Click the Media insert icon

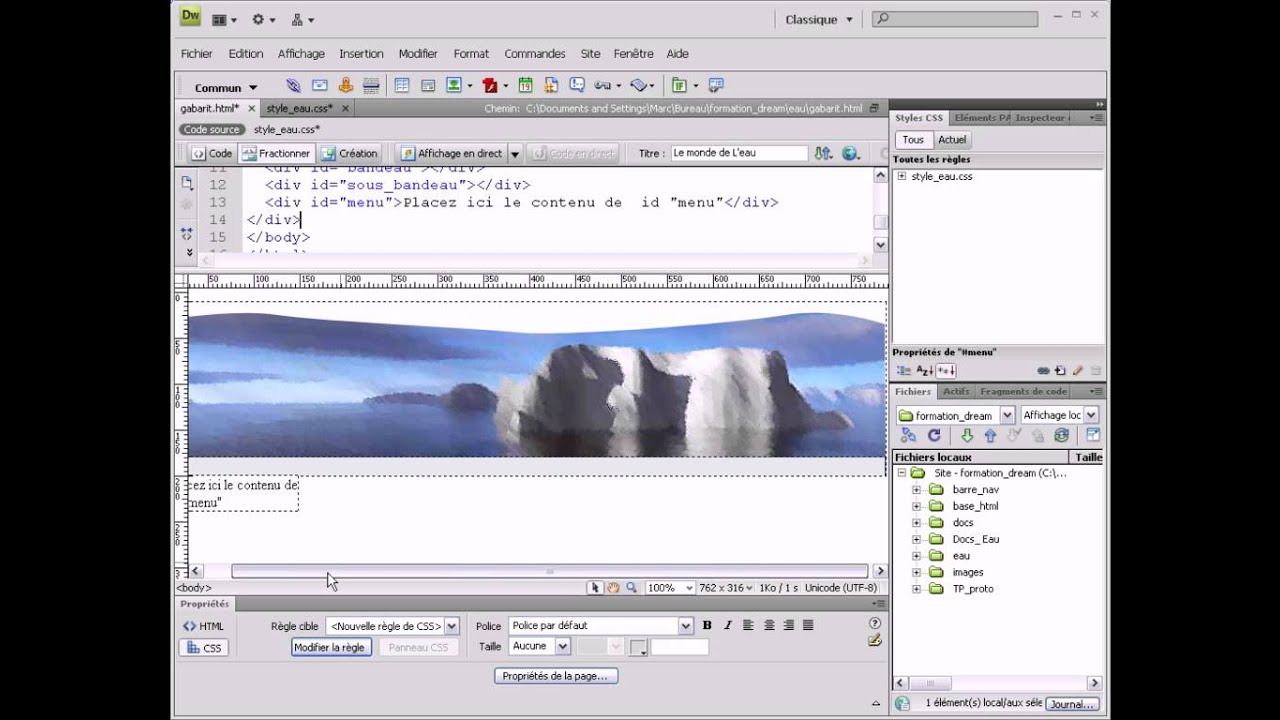tap(490, 86)
